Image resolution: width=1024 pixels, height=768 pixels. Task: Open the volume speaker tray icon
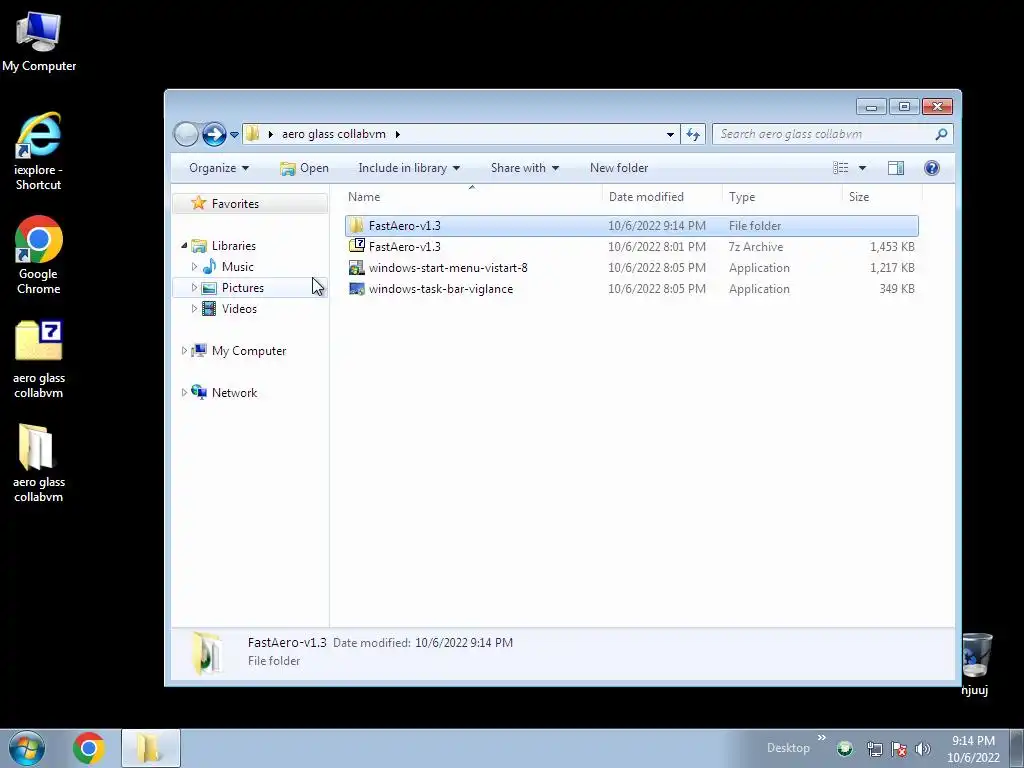point(923,749)
